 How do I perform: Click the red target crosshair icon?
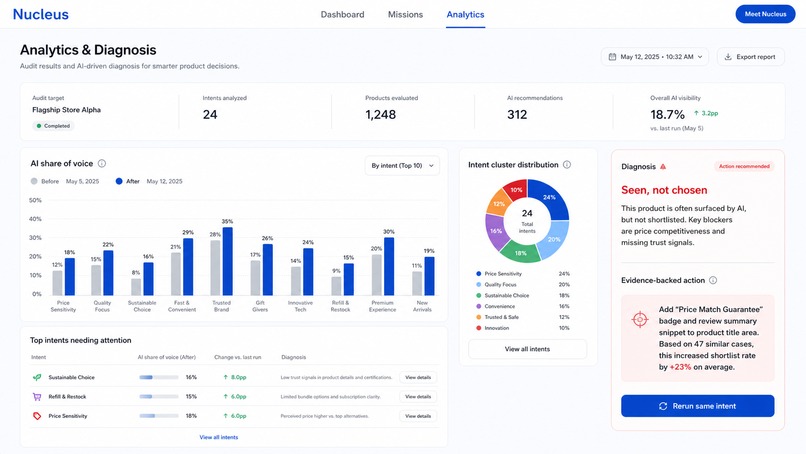coord(640,320)
